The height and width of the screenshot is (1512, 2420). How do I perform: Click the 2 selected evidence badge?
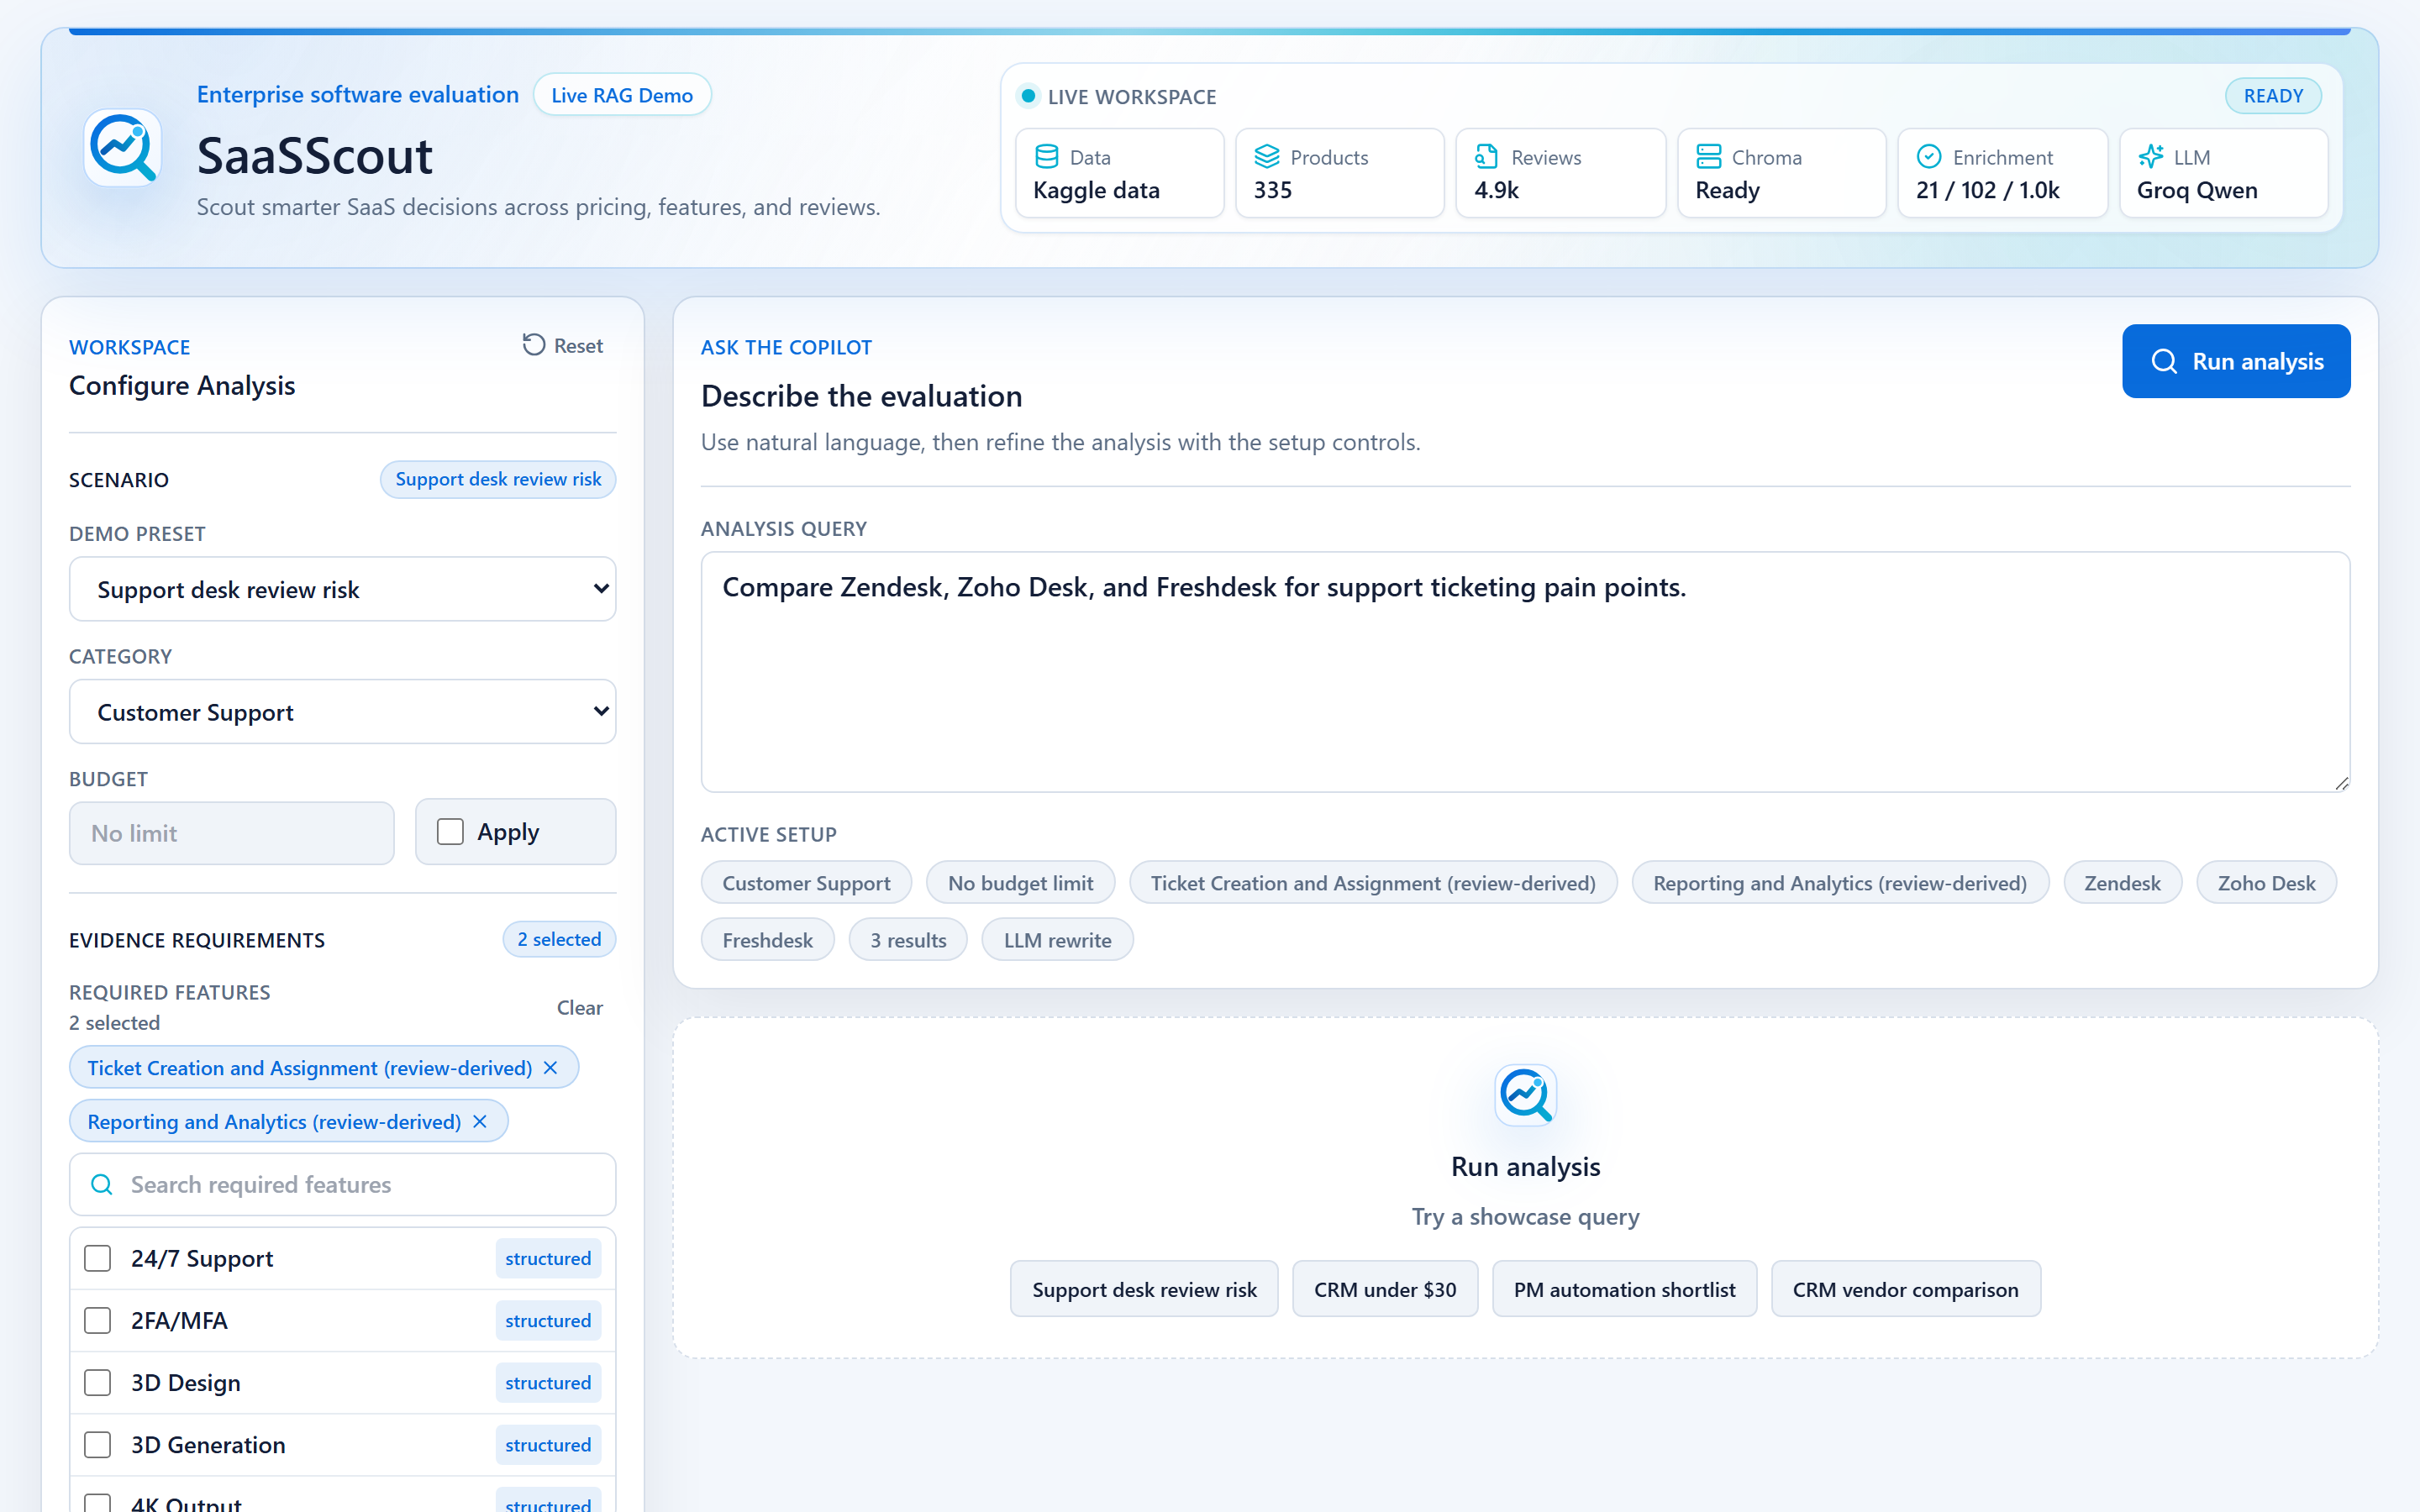[x=559, y=939]
